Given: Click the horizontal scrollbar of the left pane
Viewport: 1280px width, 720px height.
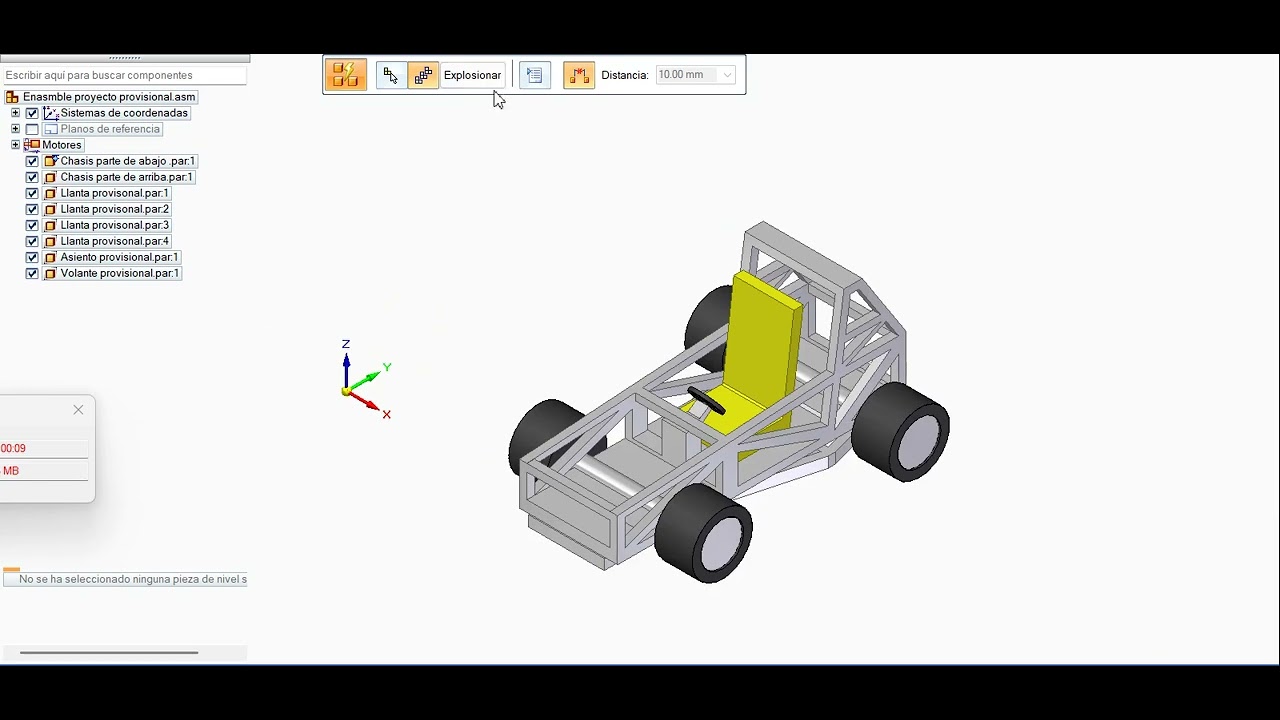Looking at the screenshot, I should [x=109, y=653].
